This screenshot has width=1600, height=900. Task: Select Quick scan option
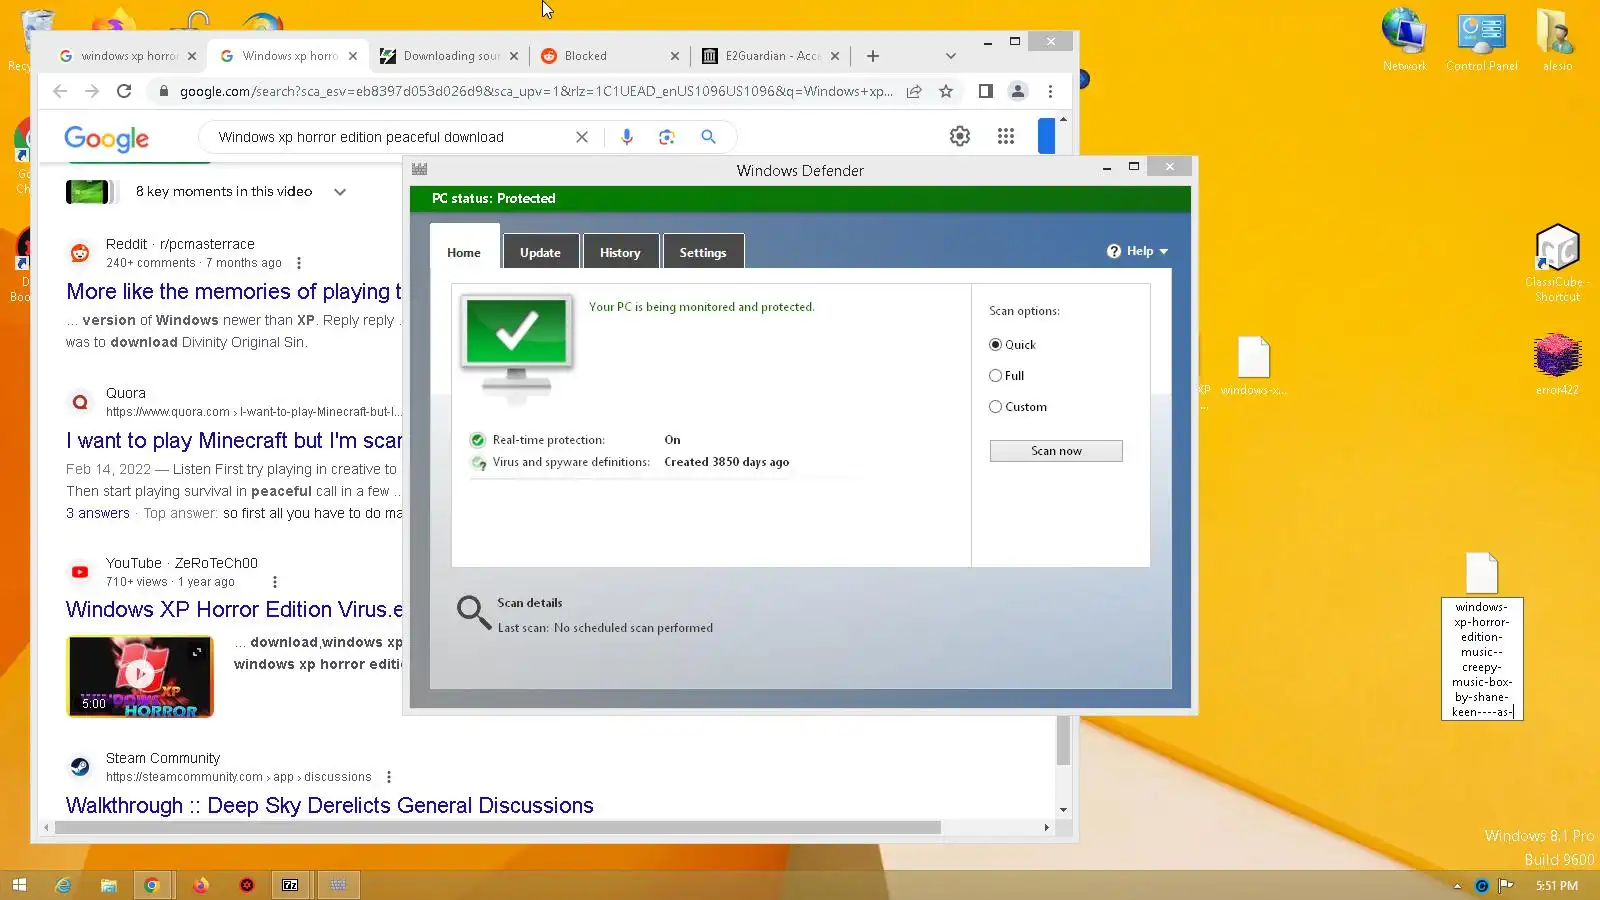995,345
